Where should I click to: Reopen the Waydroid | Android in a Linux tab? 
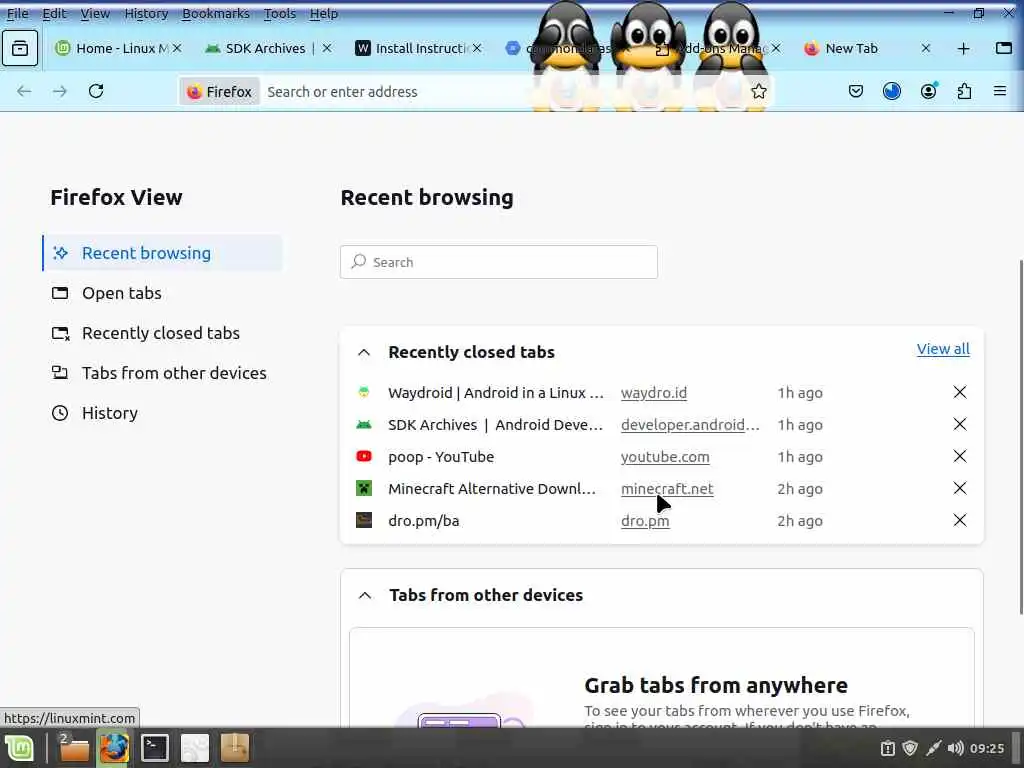point(496,393)
